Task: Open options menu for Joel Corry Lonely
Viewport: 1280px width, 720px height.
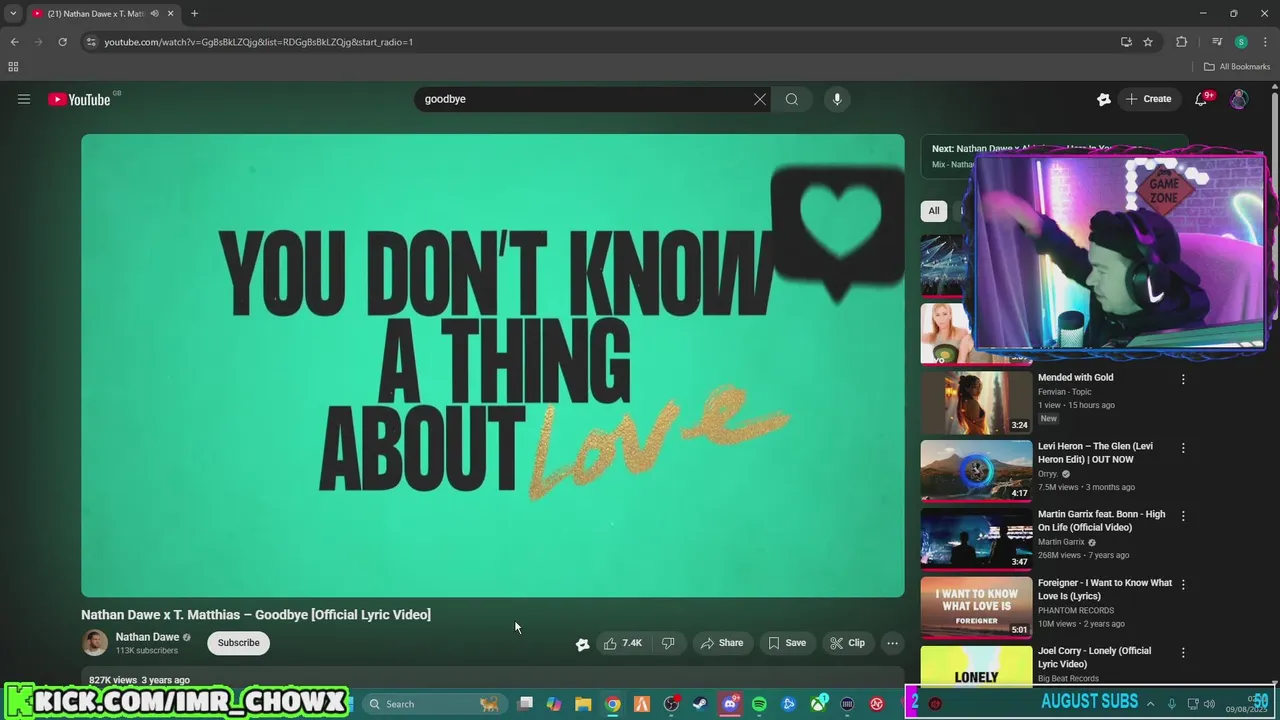Action: pos(1183,652)
